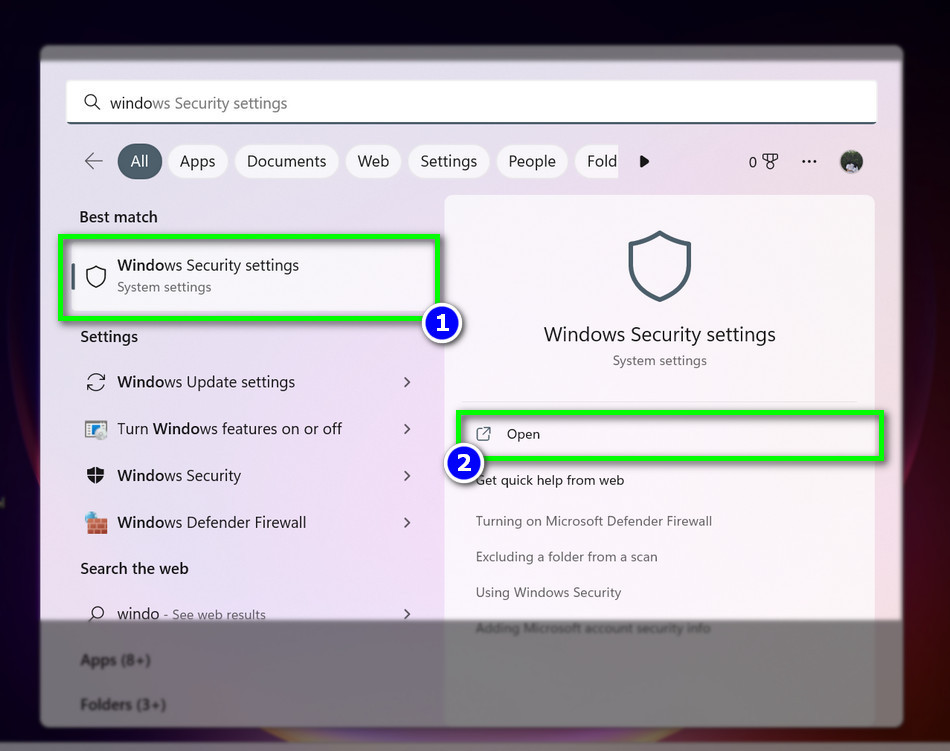The image size is (950, 751).
Task: Open 'Excluding a folder from a scan' link
Action: click(x=566, y=557)
